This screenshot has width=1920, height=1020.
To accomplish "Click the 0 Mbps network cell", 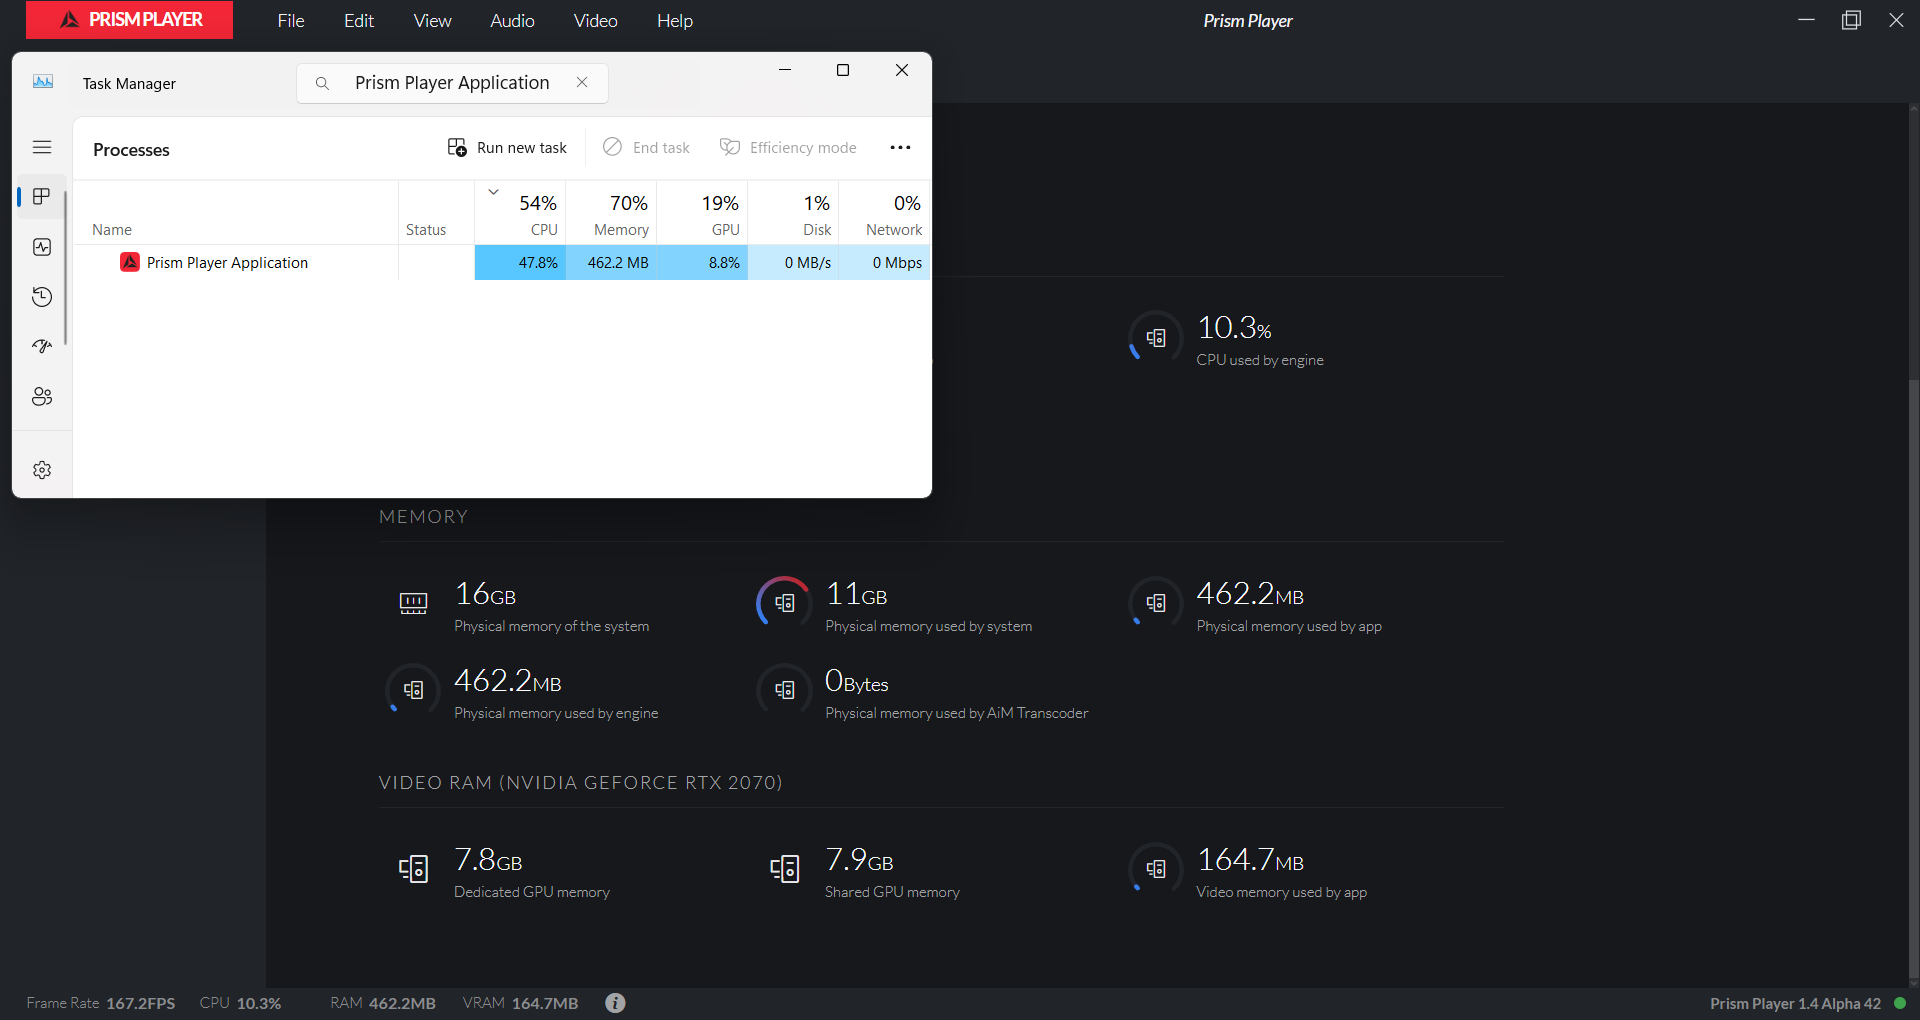I will coord(884,263).
